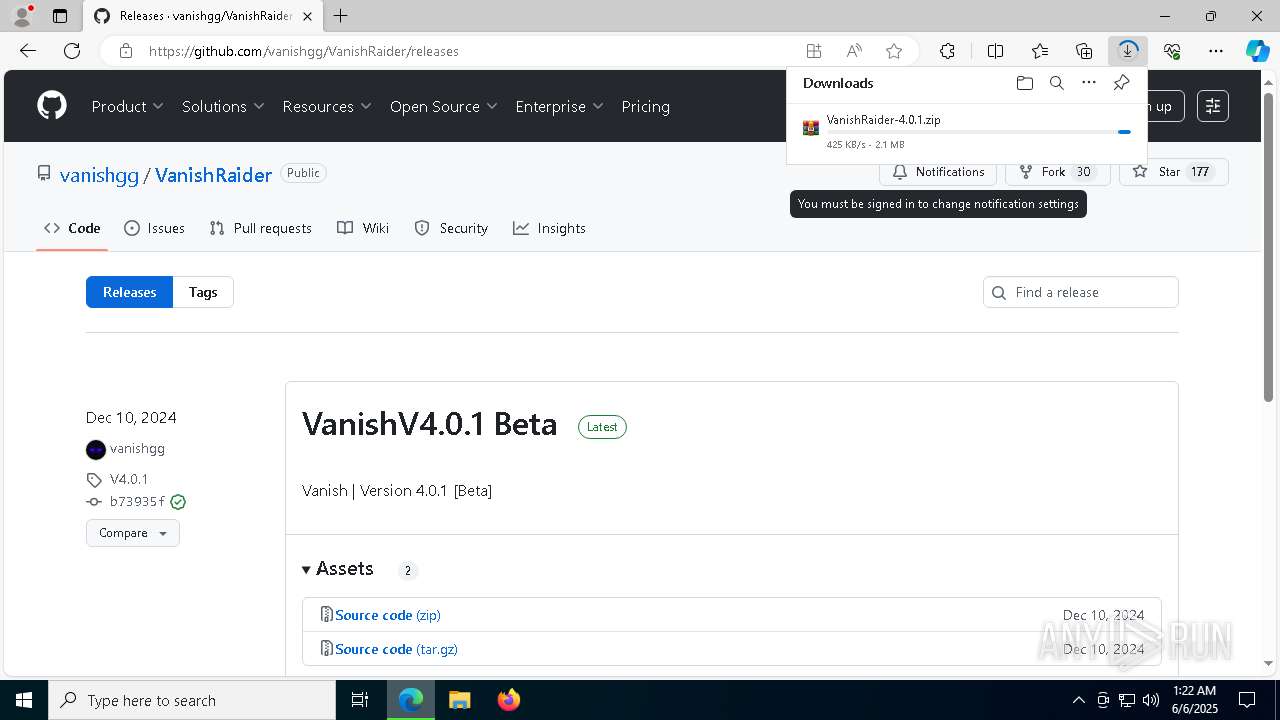Open the vanishgg owner link

pyautogui.click(x=99, y=175)
